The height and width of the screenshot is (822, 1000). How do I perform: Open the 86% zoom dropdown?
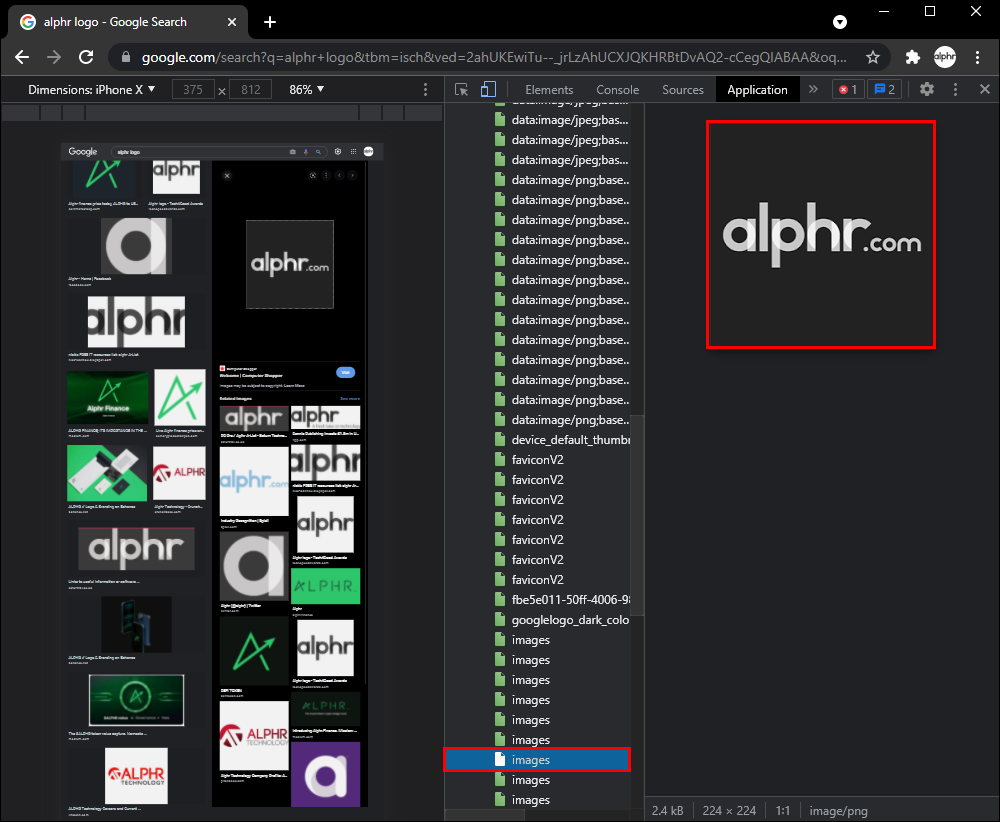coord(307,90)
